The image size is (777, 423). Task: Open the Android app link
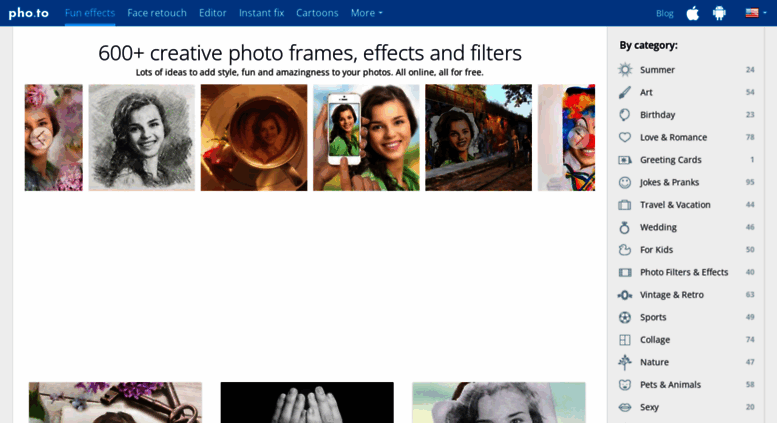(x=719, y=13)
